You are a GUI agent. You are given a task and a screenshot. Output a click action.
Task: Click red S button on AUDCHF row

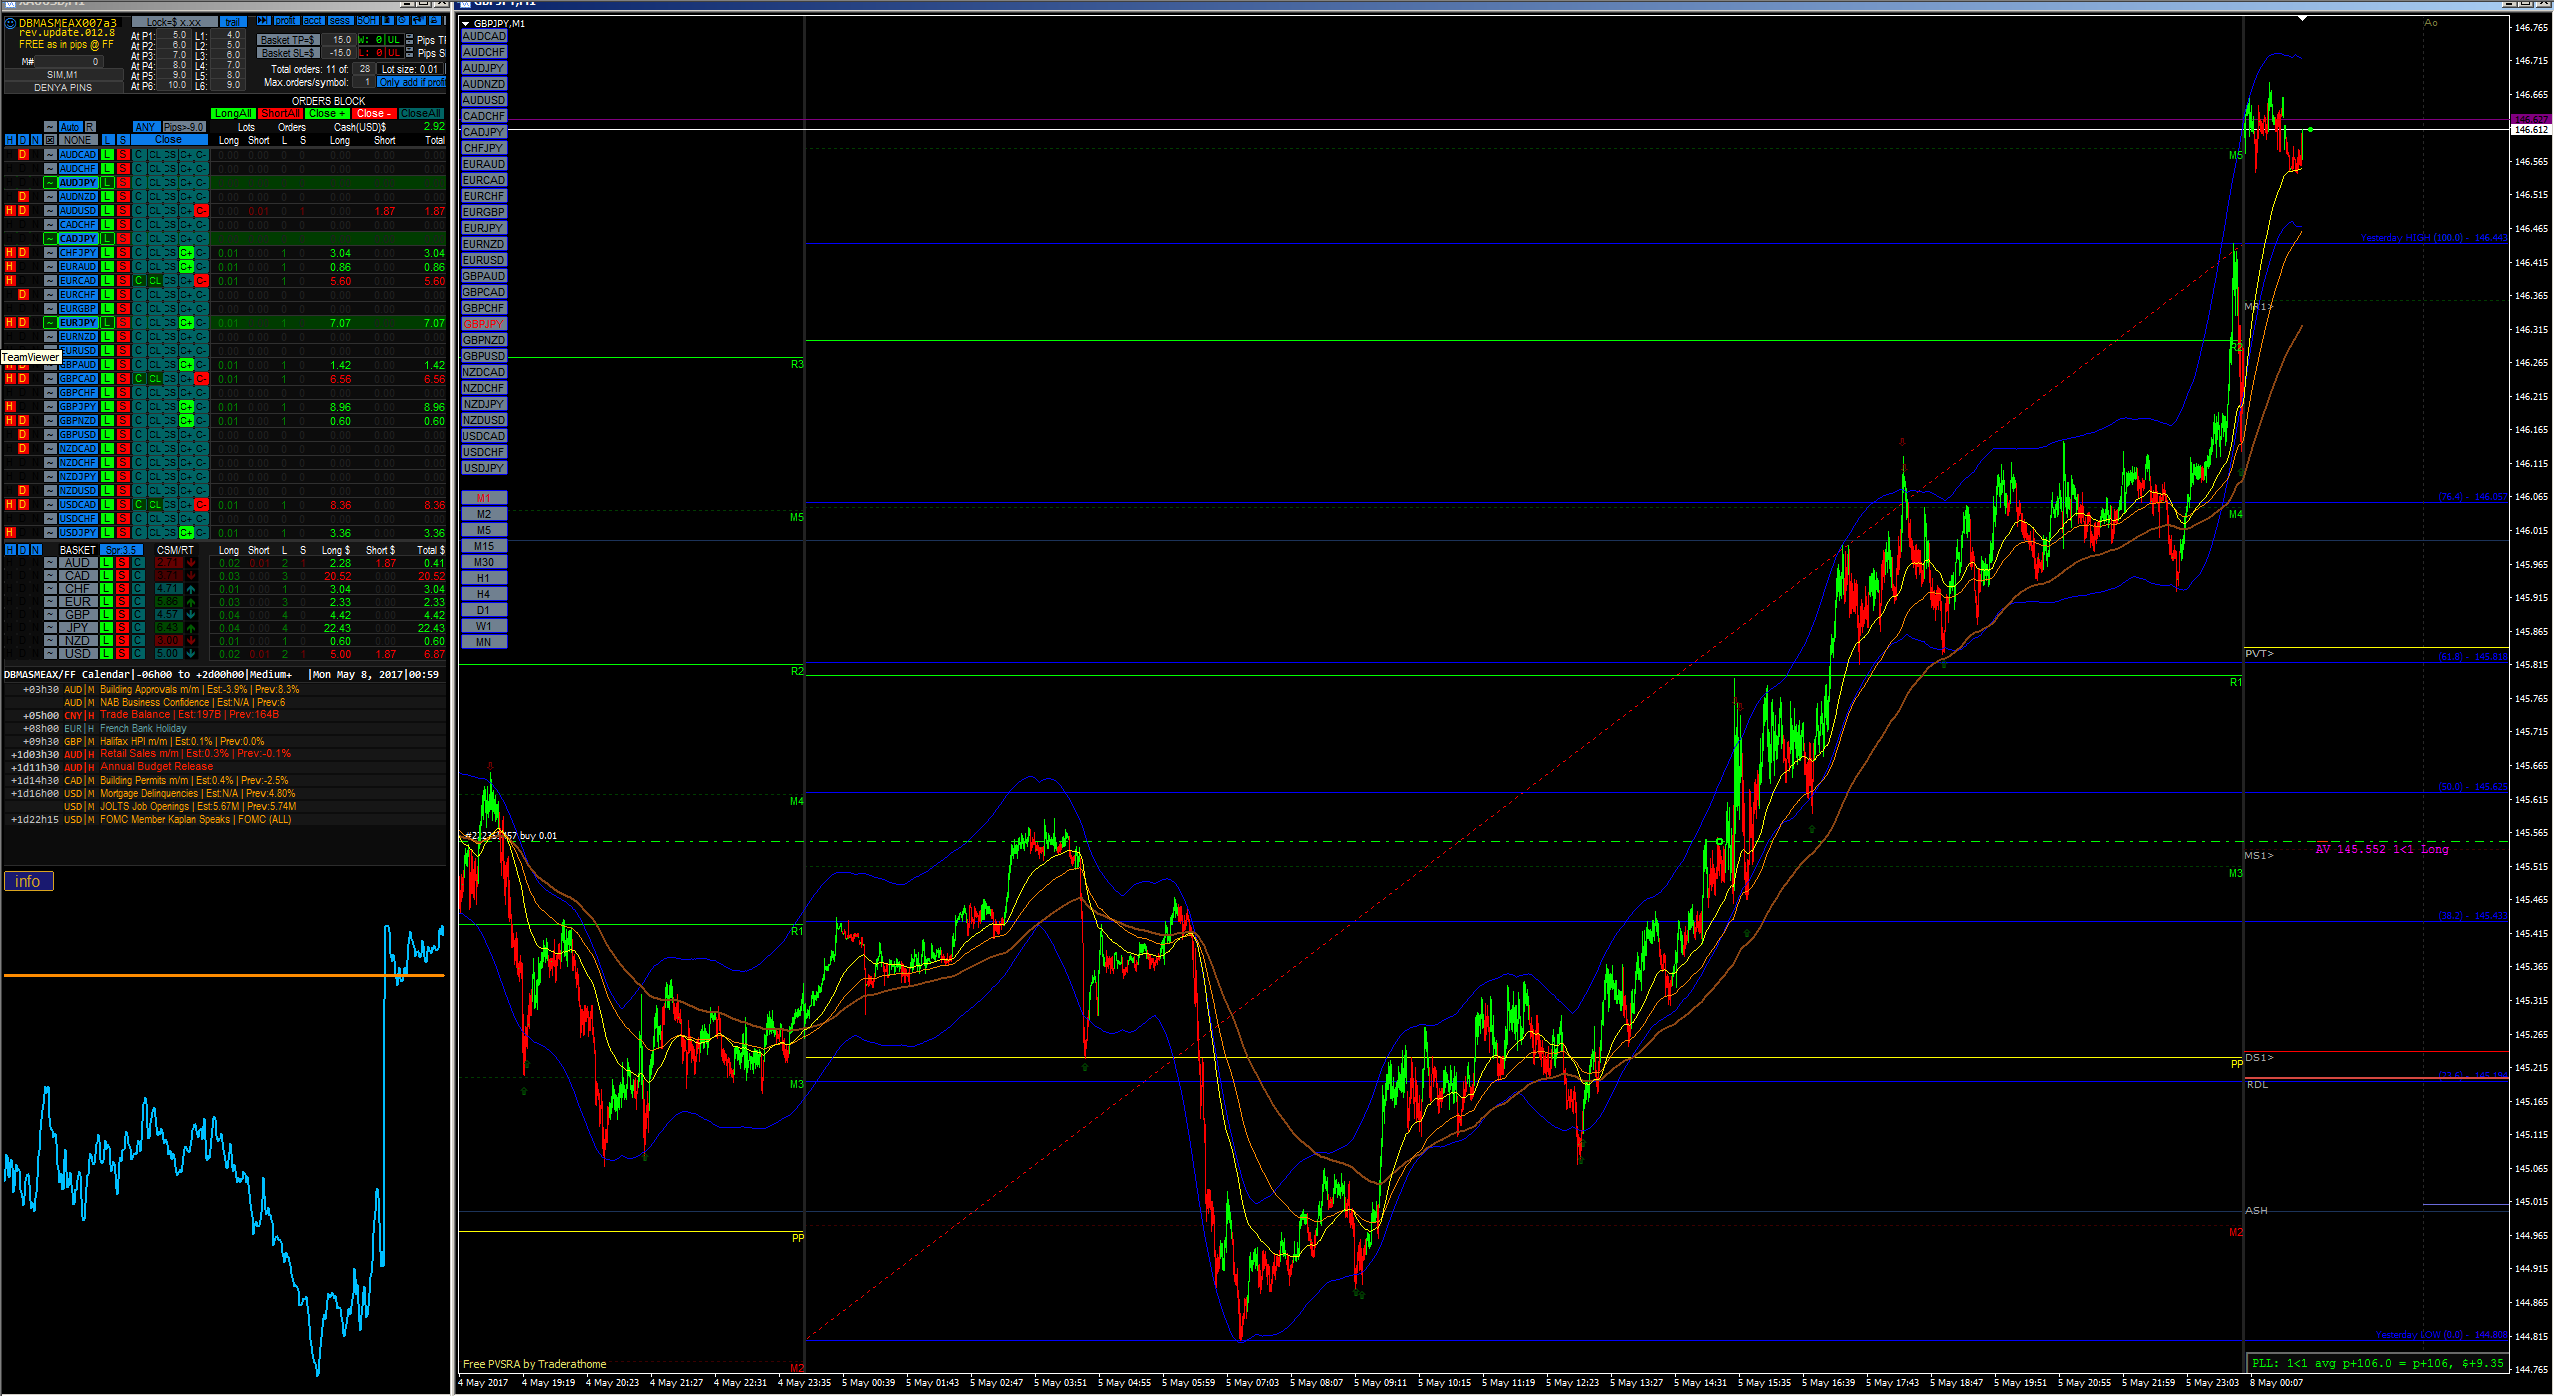click(x=123, y=168)
